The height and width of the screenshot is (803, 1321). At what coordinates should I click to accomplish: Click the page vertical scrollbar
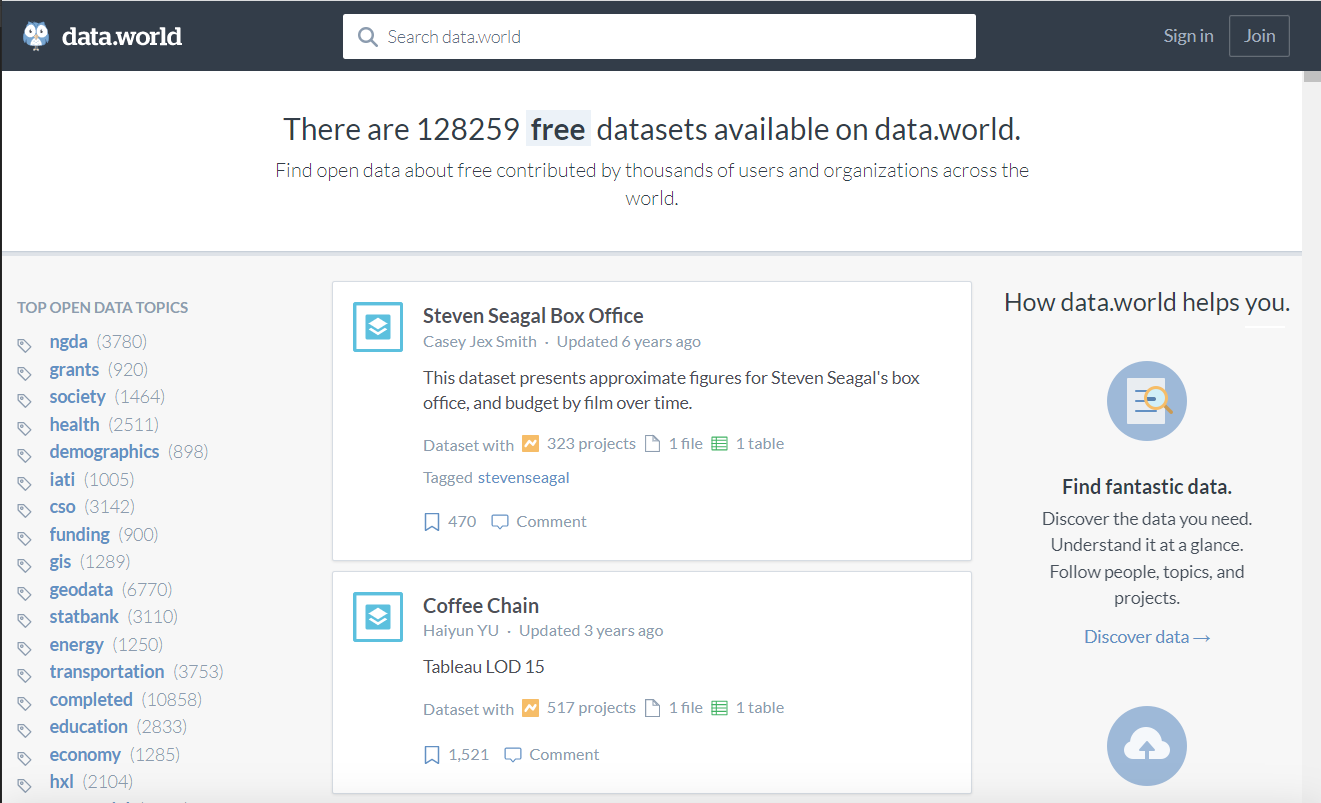(x=1311, y=400)
